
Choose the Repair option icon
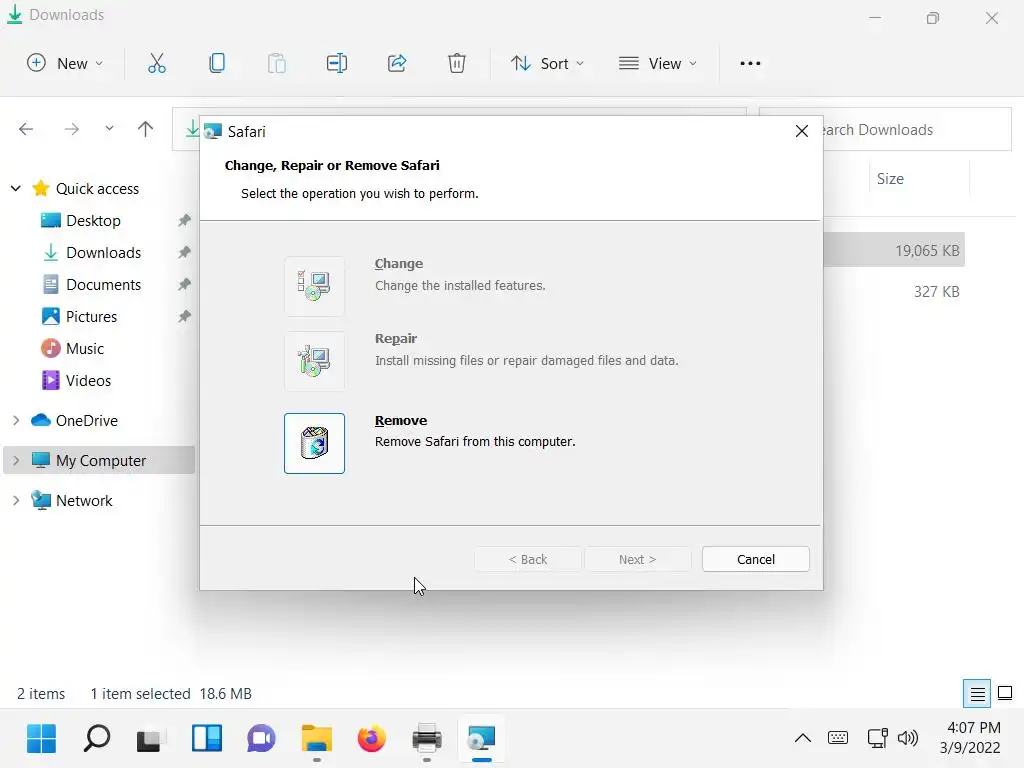(314, 360)
